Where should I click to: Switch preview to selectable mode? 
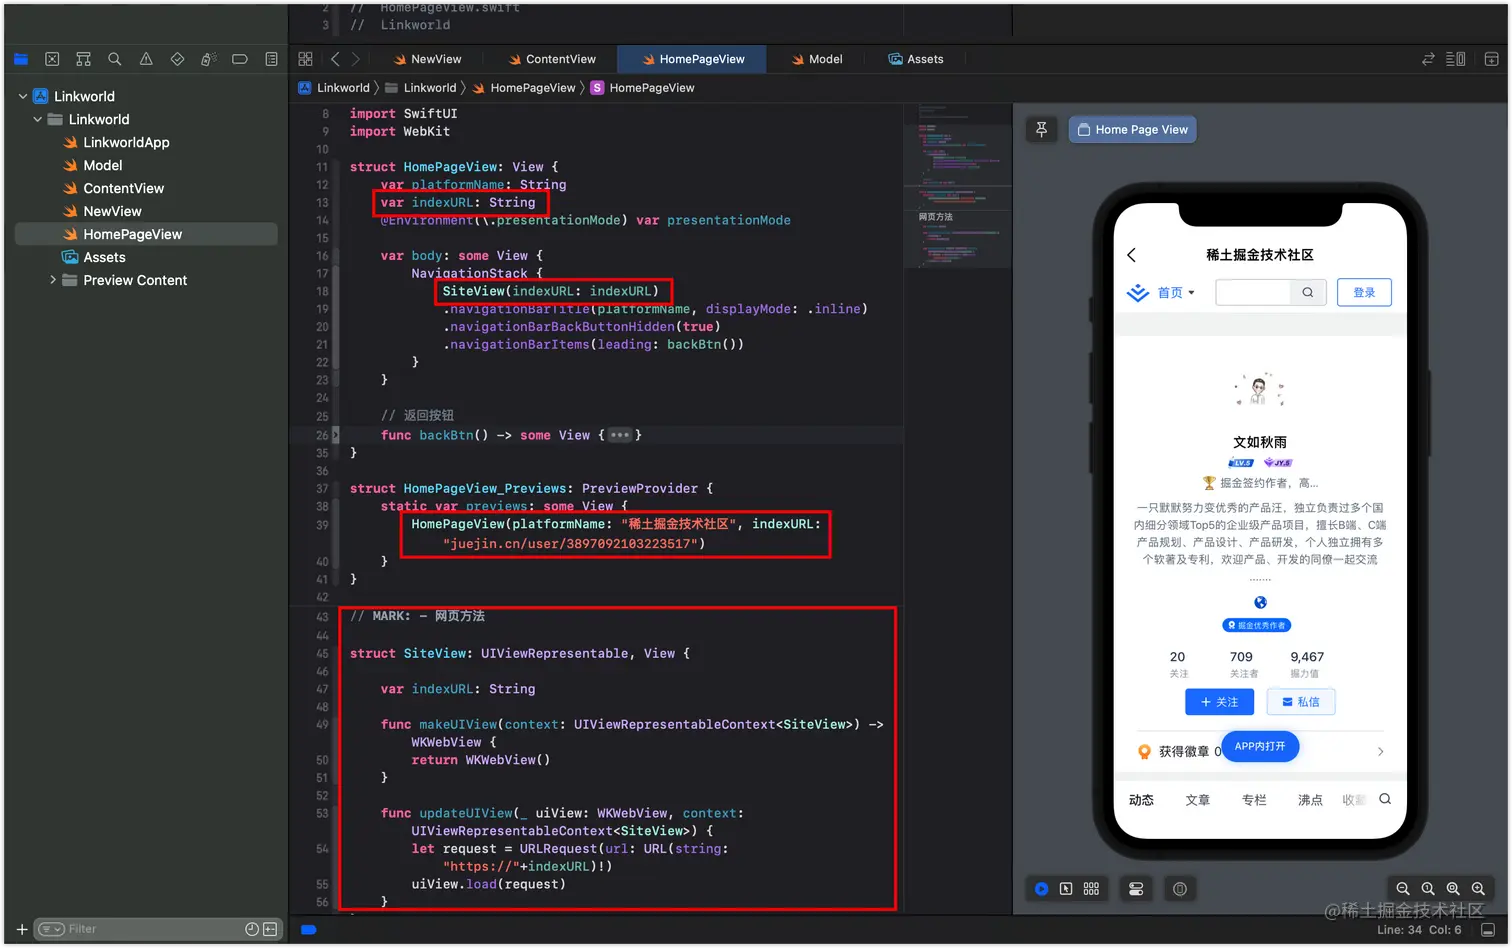pos(1066,888)
